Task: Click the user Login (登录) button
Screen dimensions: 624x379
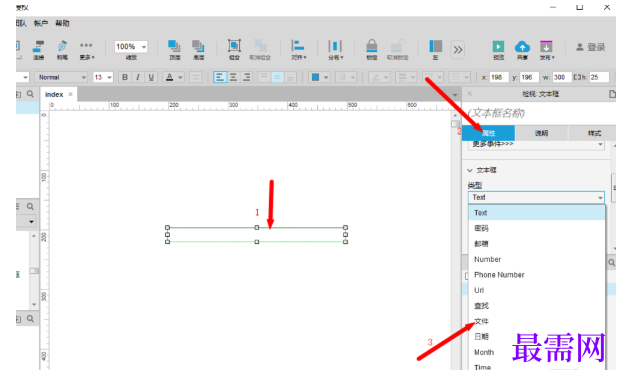Action: 591,47
